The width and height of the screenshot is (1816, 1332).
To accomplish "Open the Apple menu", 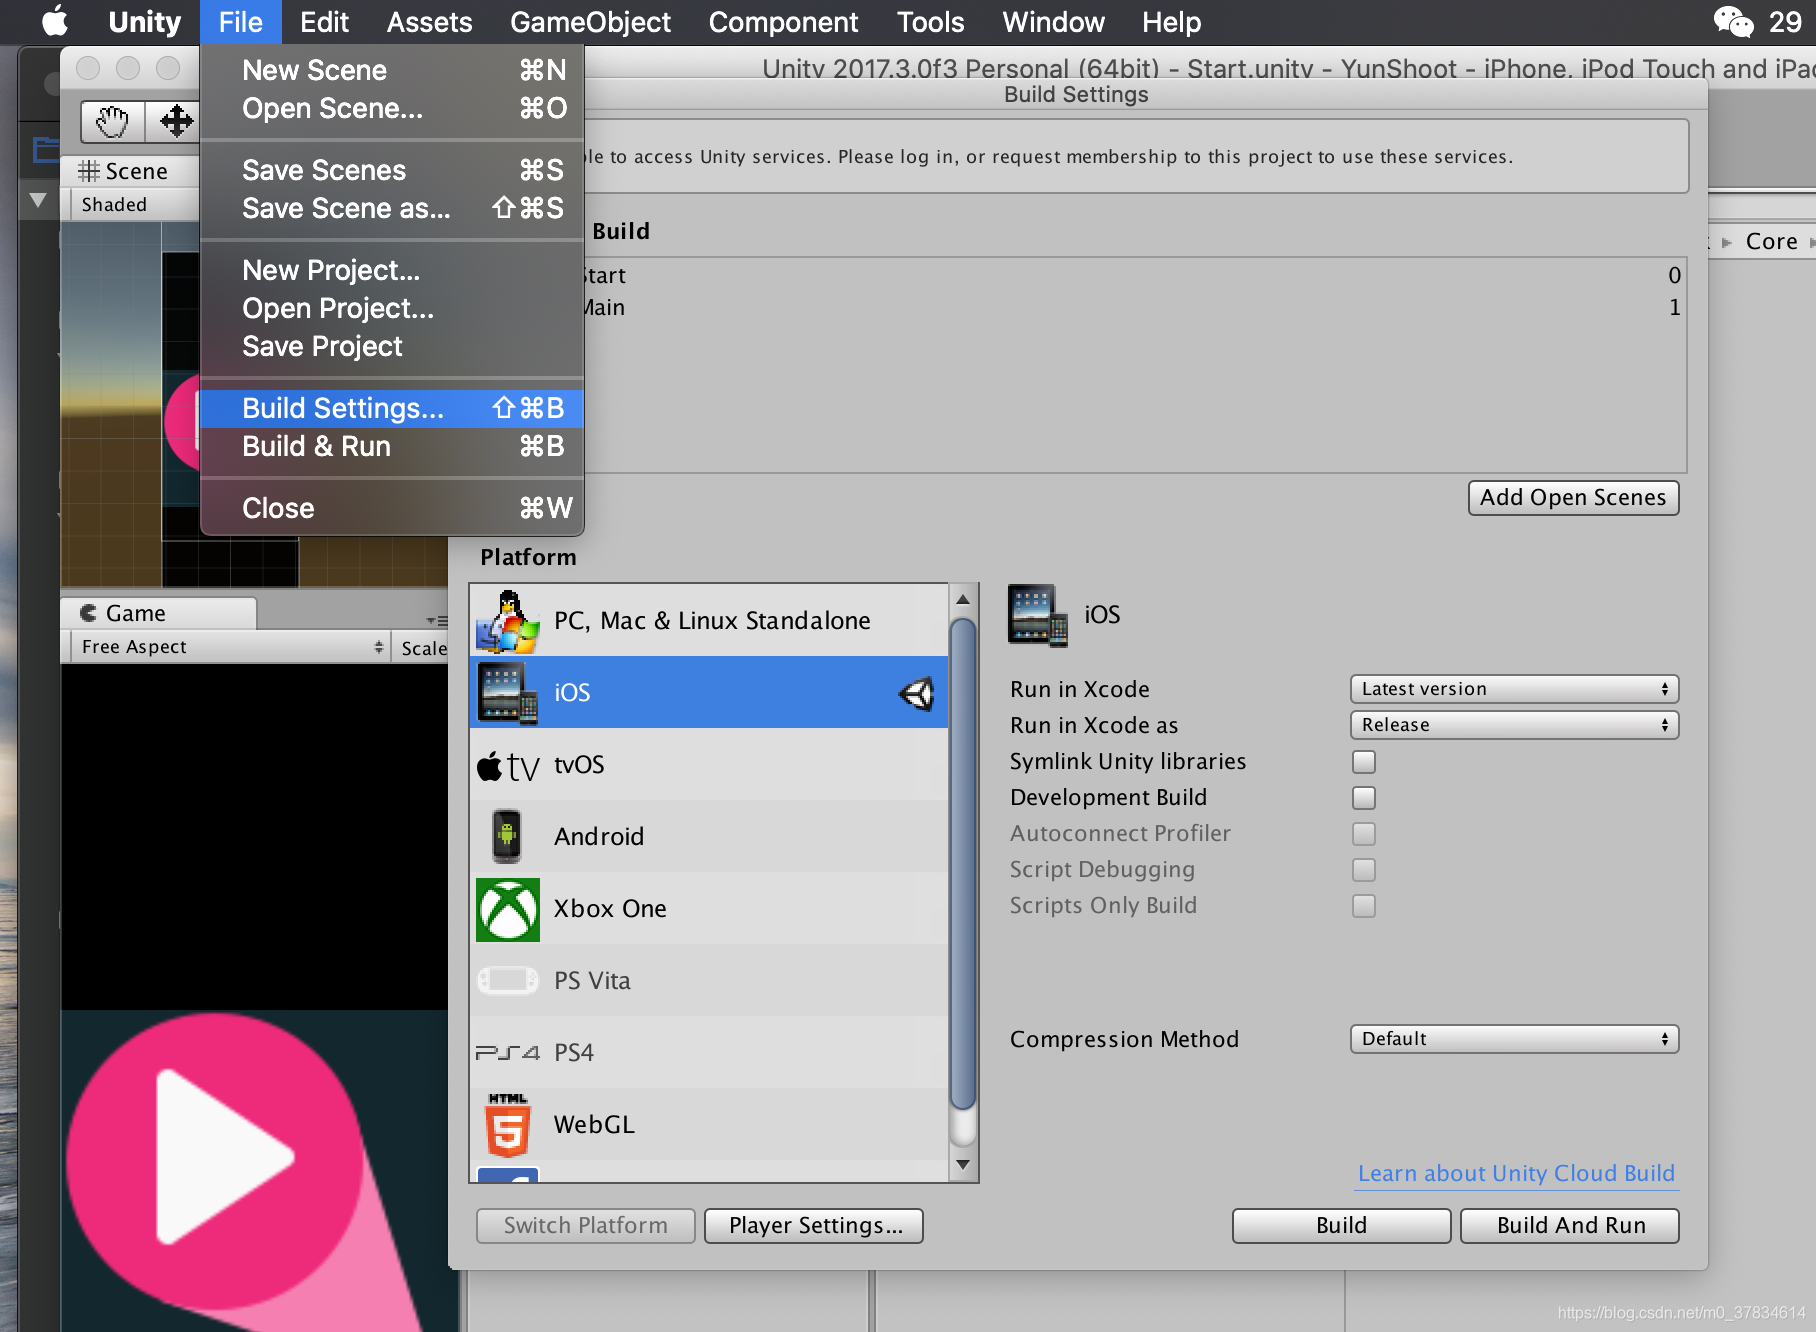I will (55, 21).
